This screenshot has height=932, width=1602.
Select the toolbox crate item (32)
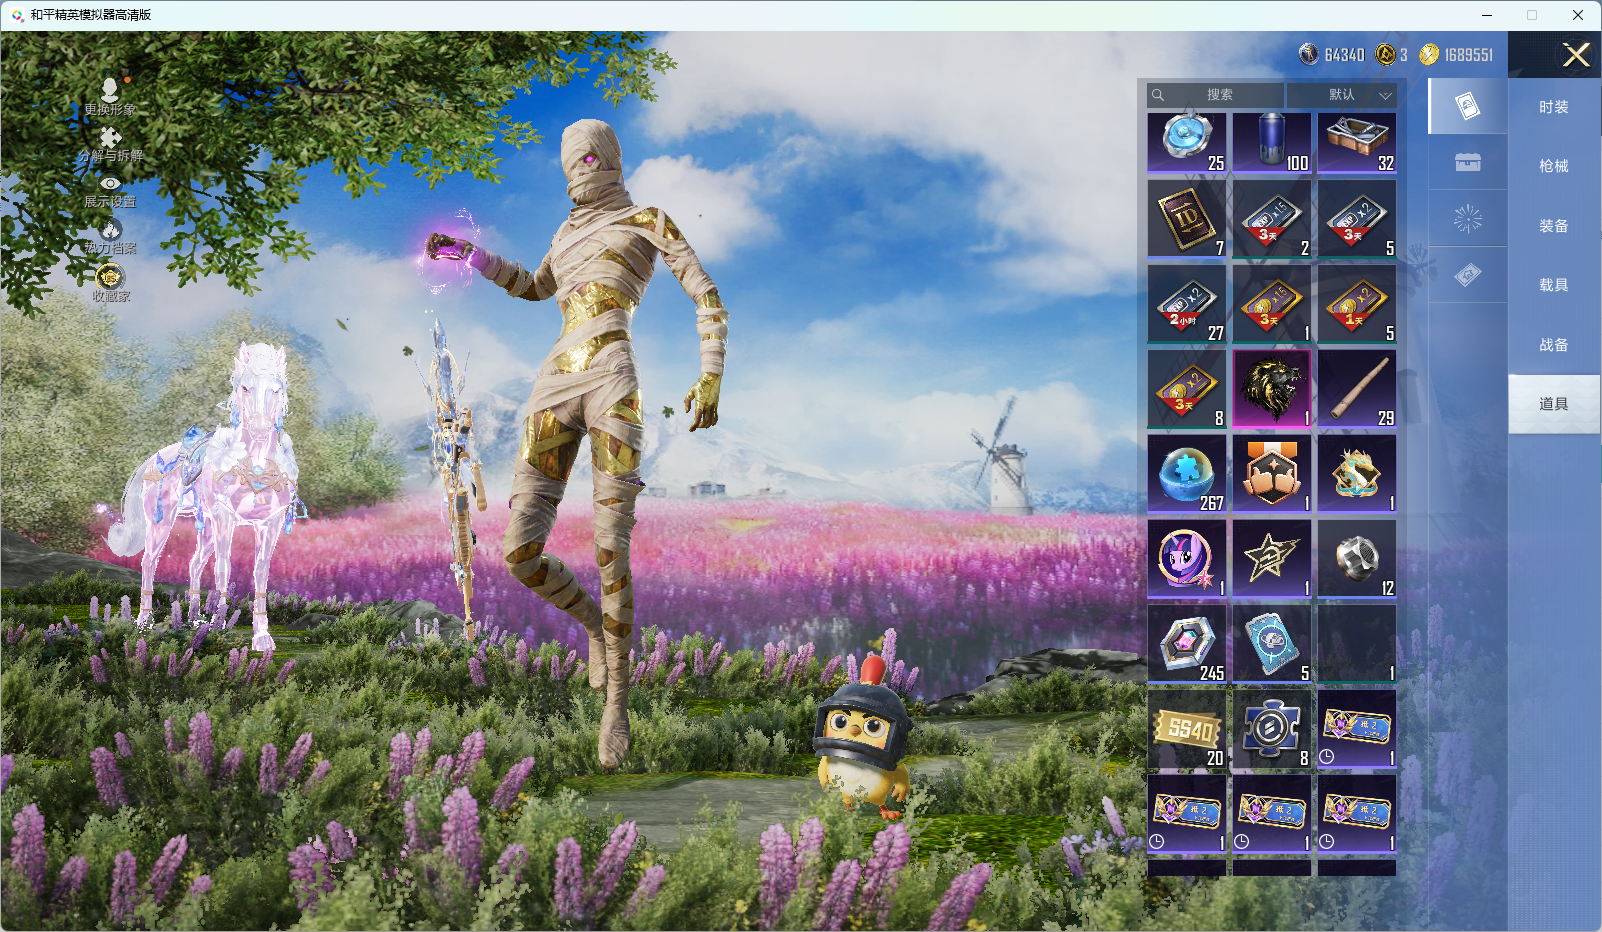coord(1357,142)
